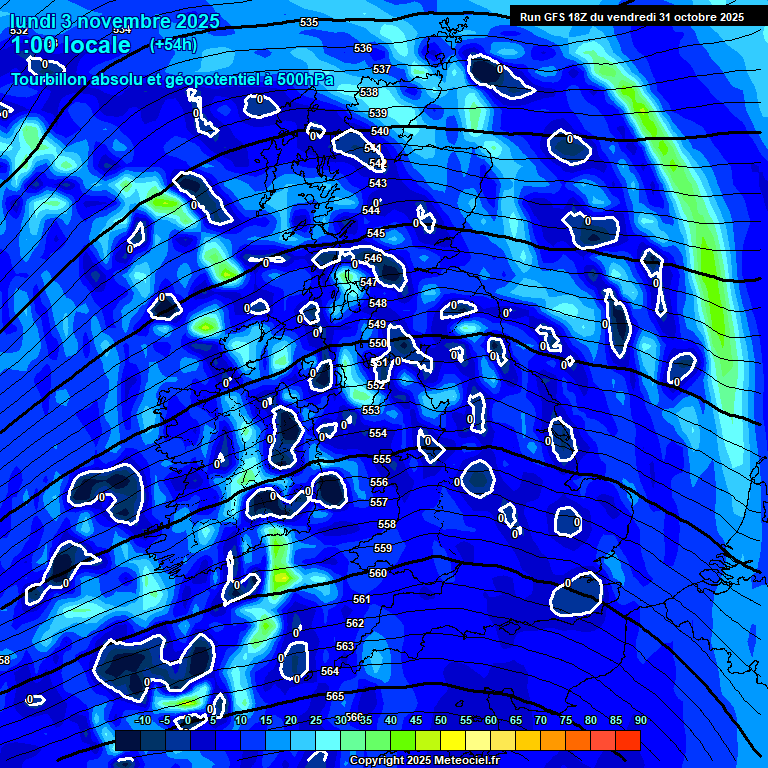Viewport: 768px width, 768px height.
Task: Click the '546' geopotential contour label
Action: point(373,258)
